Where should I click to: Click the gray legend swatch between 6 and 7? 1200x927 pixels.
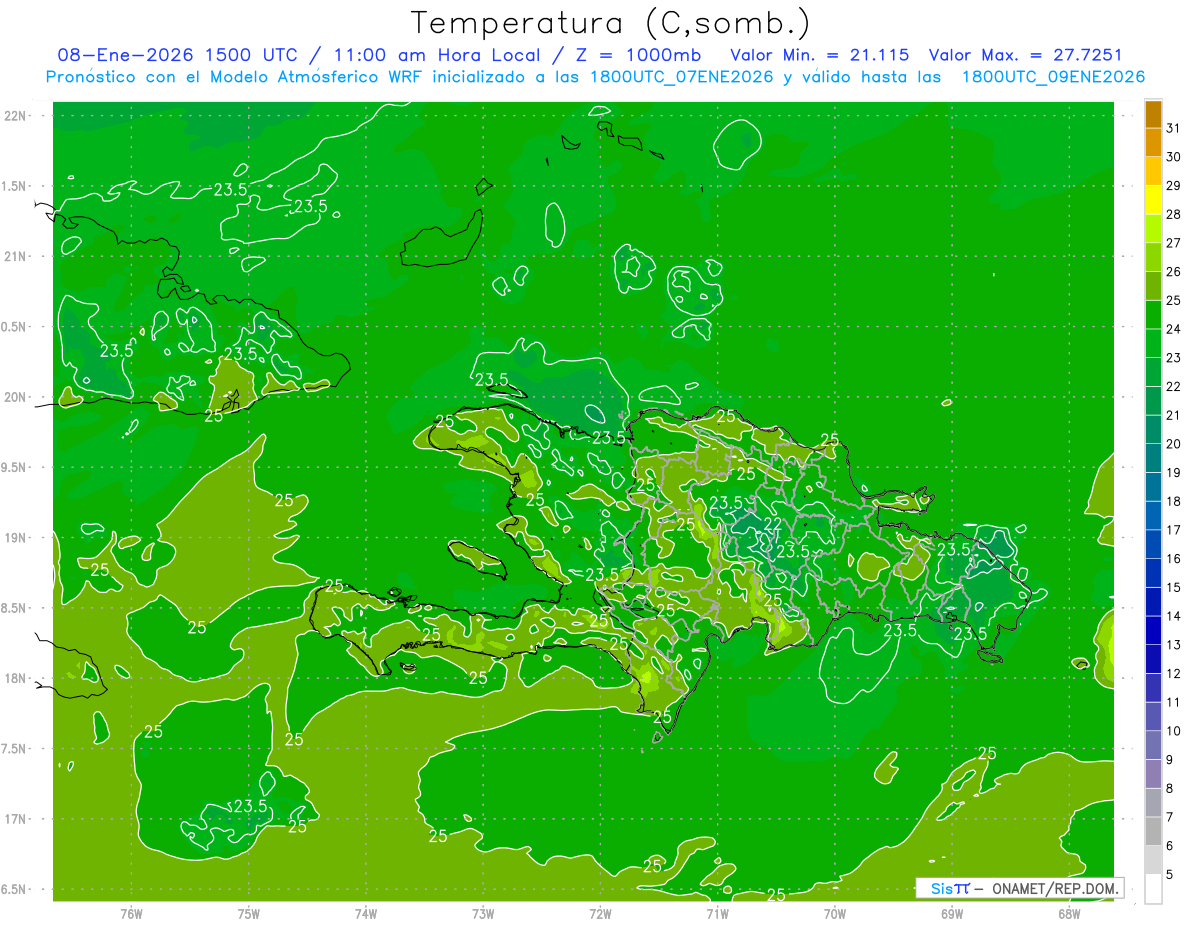(1153, 831)
